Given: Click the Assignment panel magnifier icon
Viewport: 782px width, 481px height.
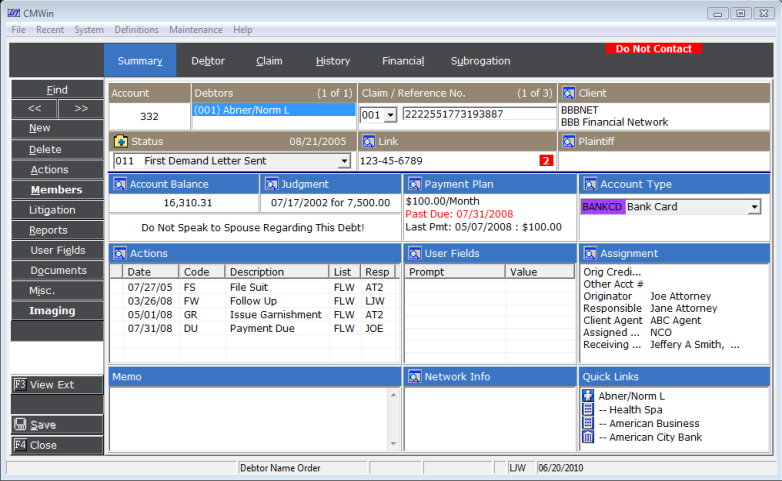Looking at the screenshot, I should (x=590, y=254).
